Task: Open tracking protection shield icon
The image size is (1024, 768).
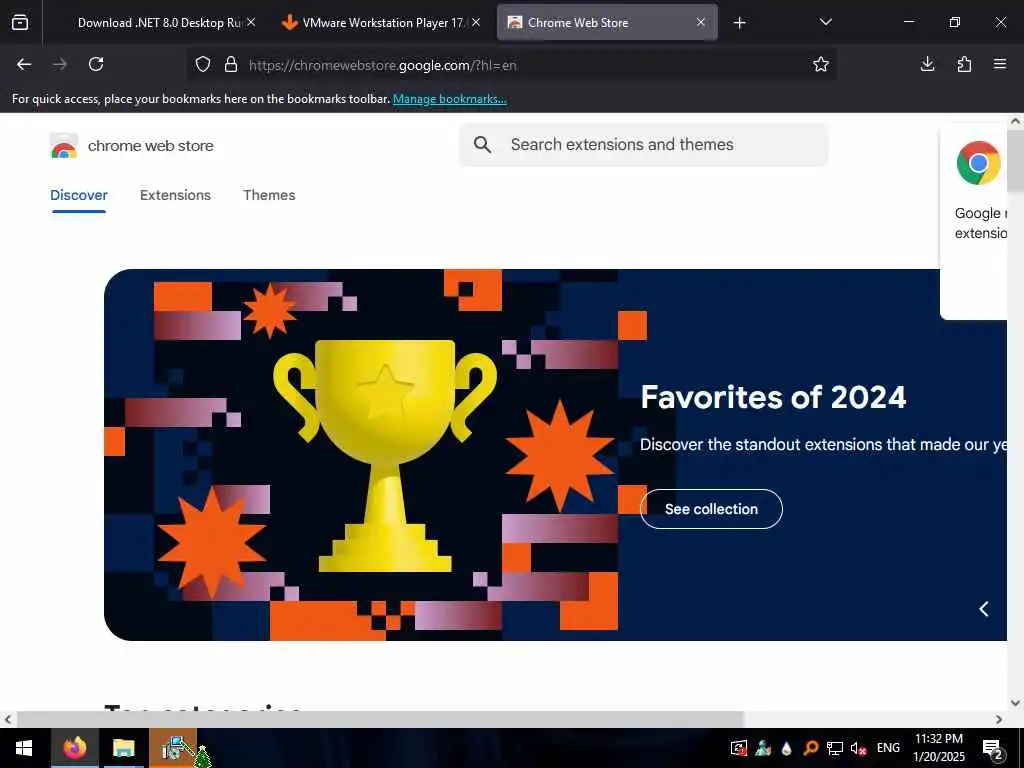Action: click(203, 65)
